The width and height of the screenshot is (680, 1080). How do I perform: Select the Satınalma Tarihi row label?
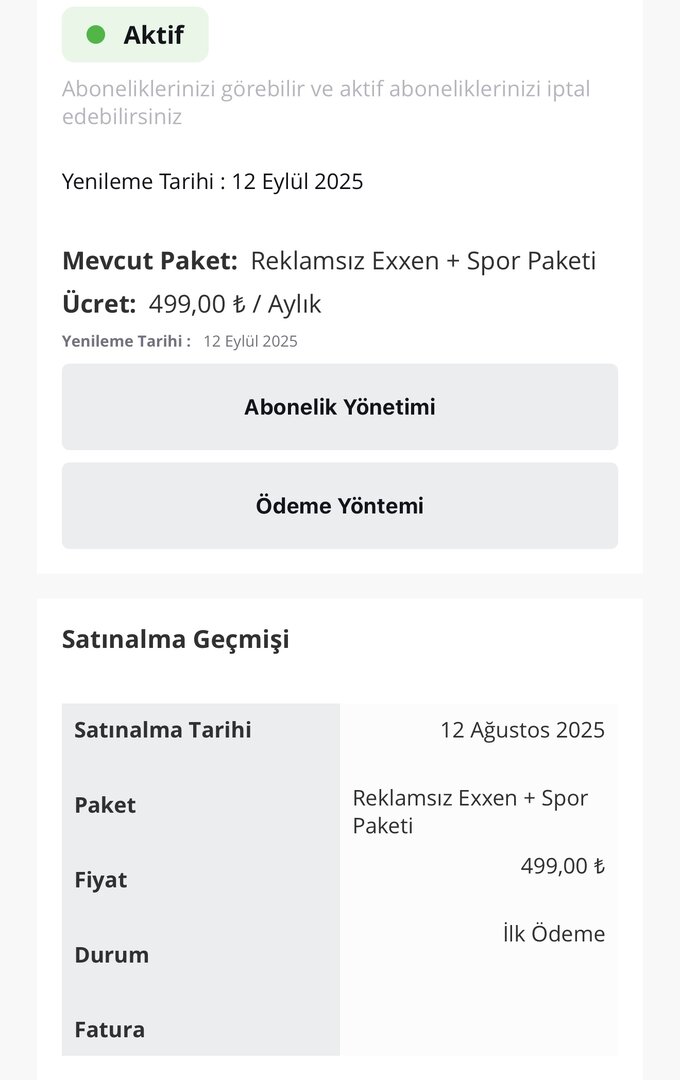[x=163, y=730]
